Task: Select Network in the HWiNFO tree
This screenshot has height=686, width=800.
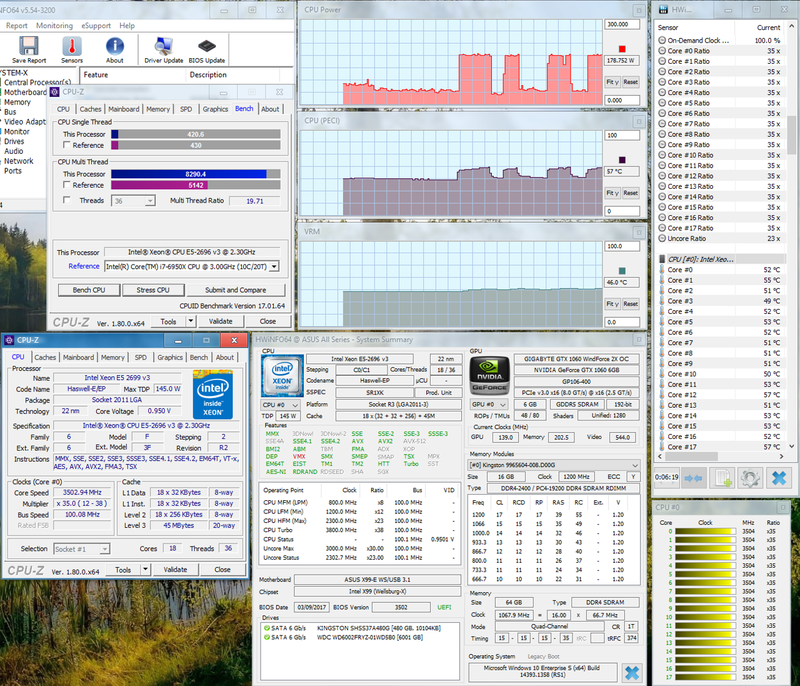Action: (19, 161)
